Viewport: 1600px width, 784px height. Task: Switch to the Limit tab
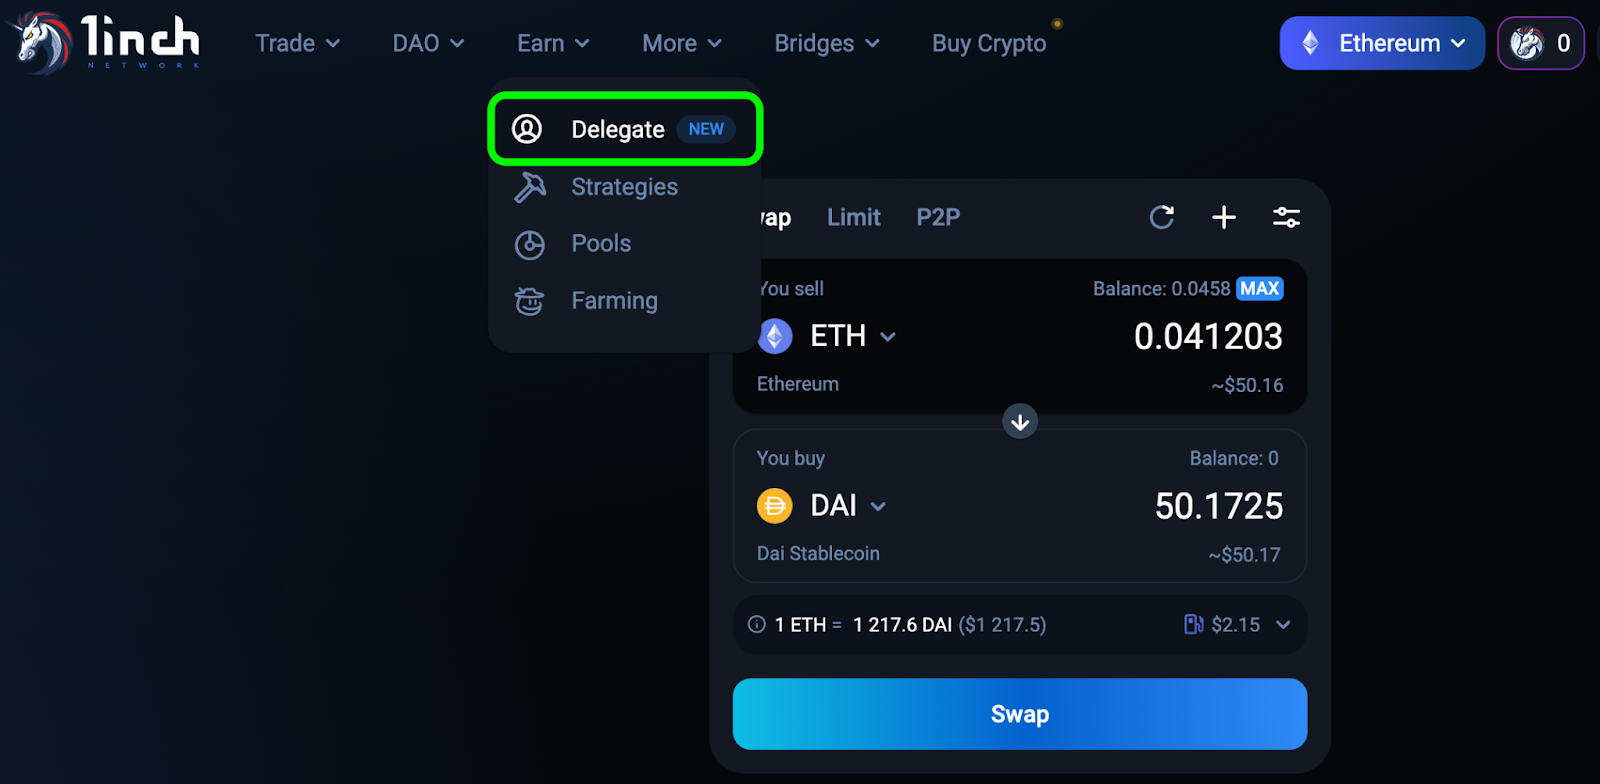tap(853, 217)
